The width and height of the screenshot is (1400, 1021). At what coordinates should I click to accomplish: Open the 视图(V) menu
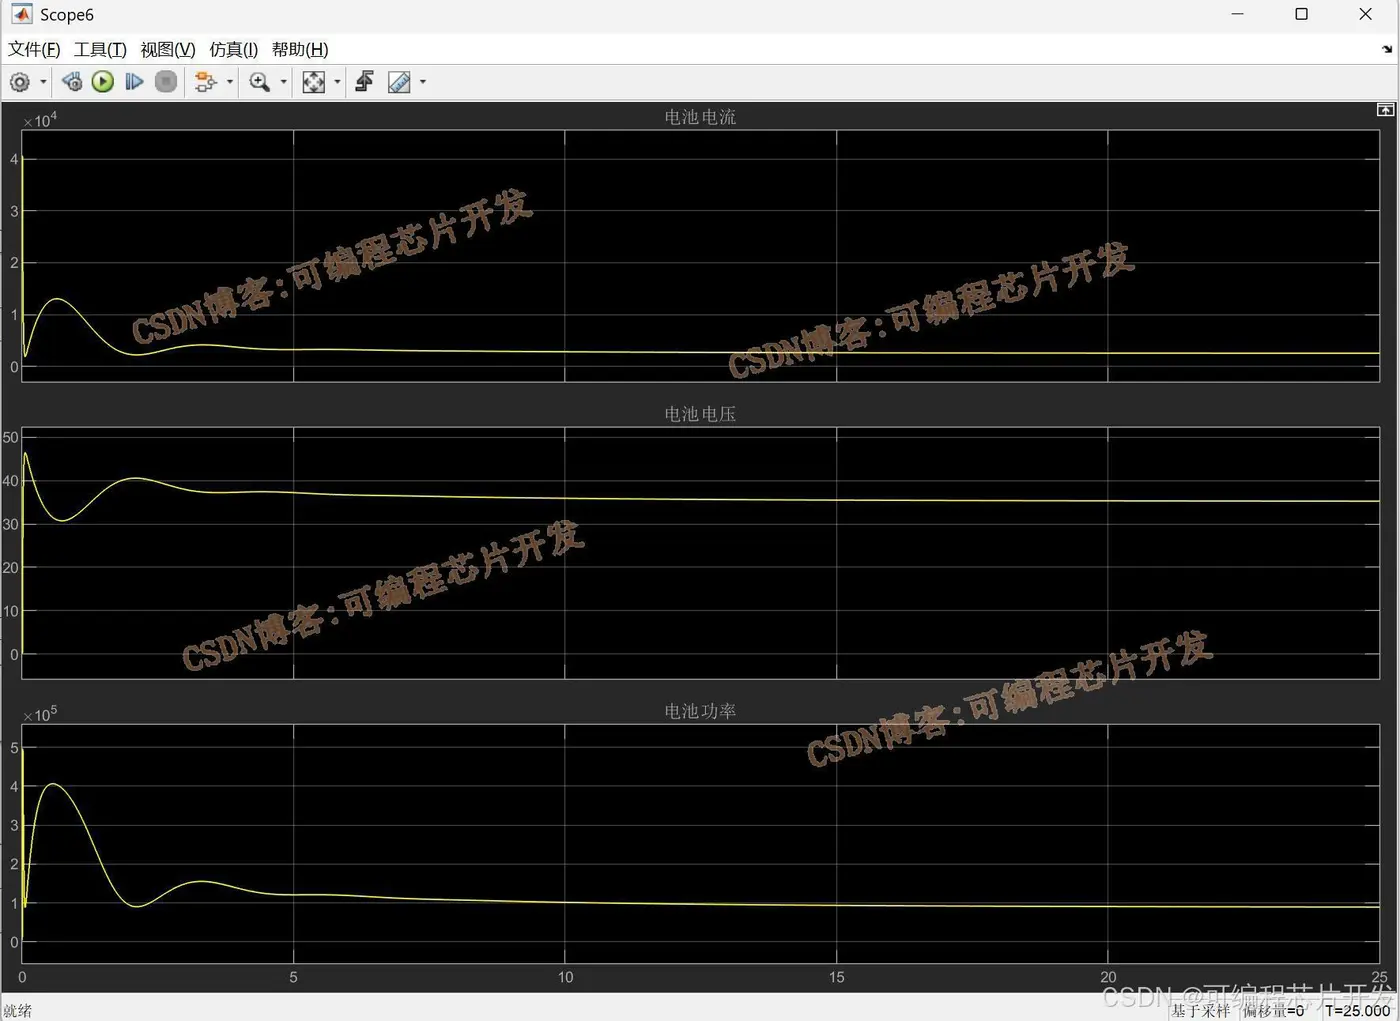tap(168, 49)
